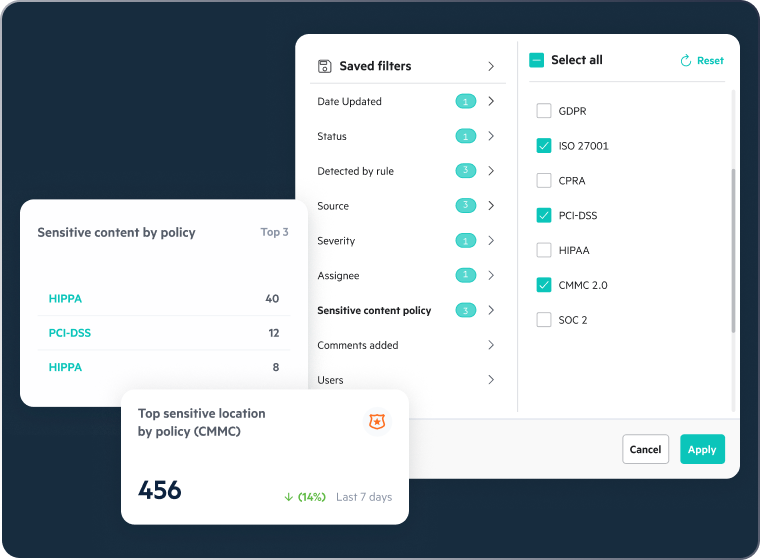This screenshot has height=560, width=760.
Task: Click the green down arrow trend icon
Action: tap(289, 497)
